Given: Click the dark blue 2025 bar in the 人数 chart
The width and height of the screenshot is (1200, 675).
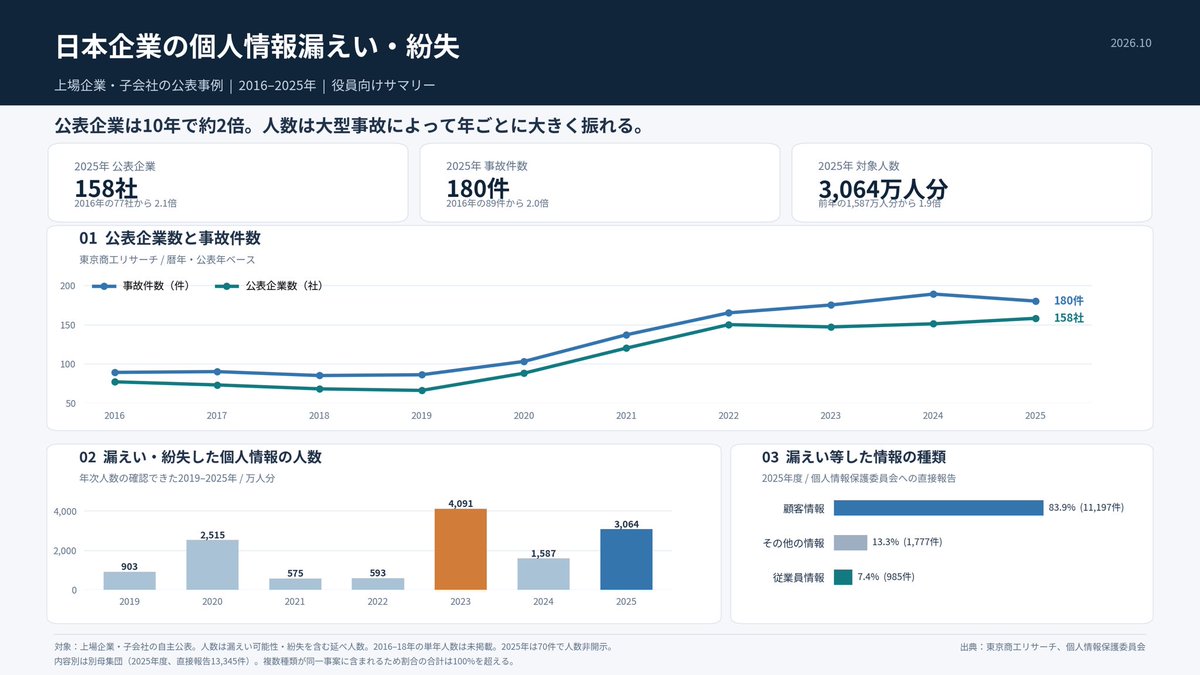Looking at the screenshot, I should [626, 559].
